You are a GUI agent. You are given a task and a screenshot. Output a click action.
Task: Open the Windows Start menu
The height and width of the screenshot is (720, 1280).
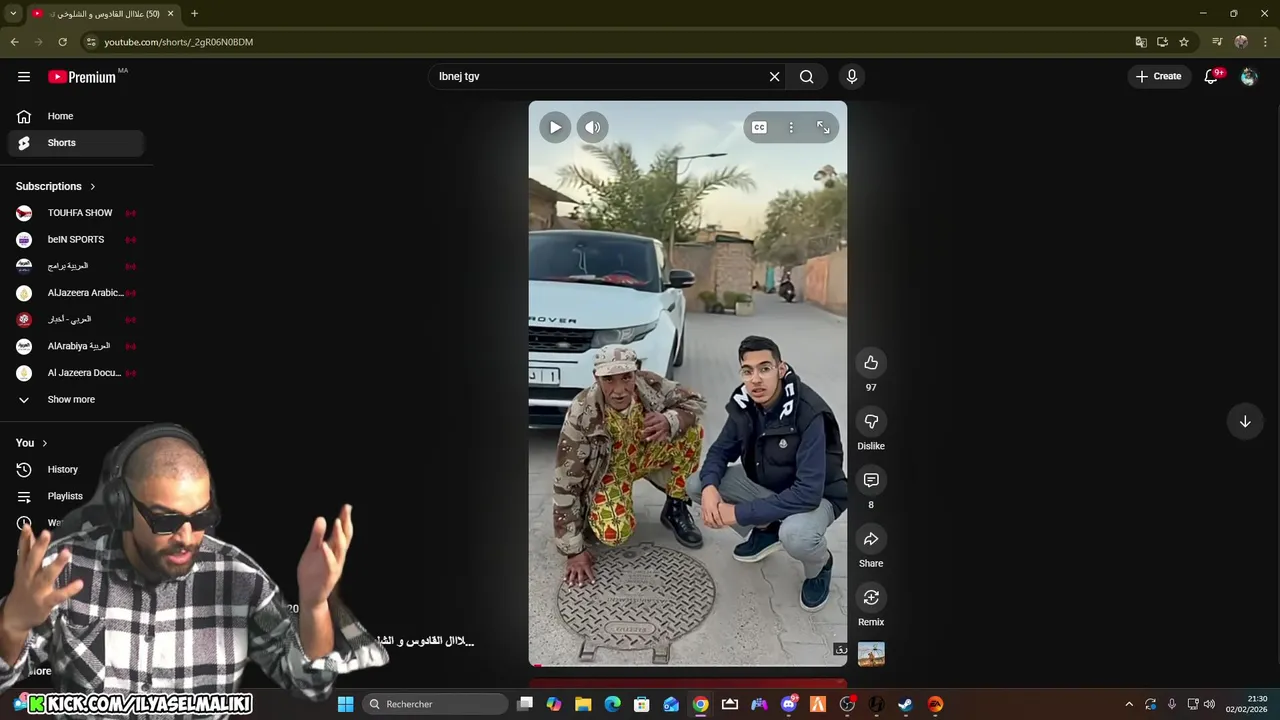click(x=345, y=704)
